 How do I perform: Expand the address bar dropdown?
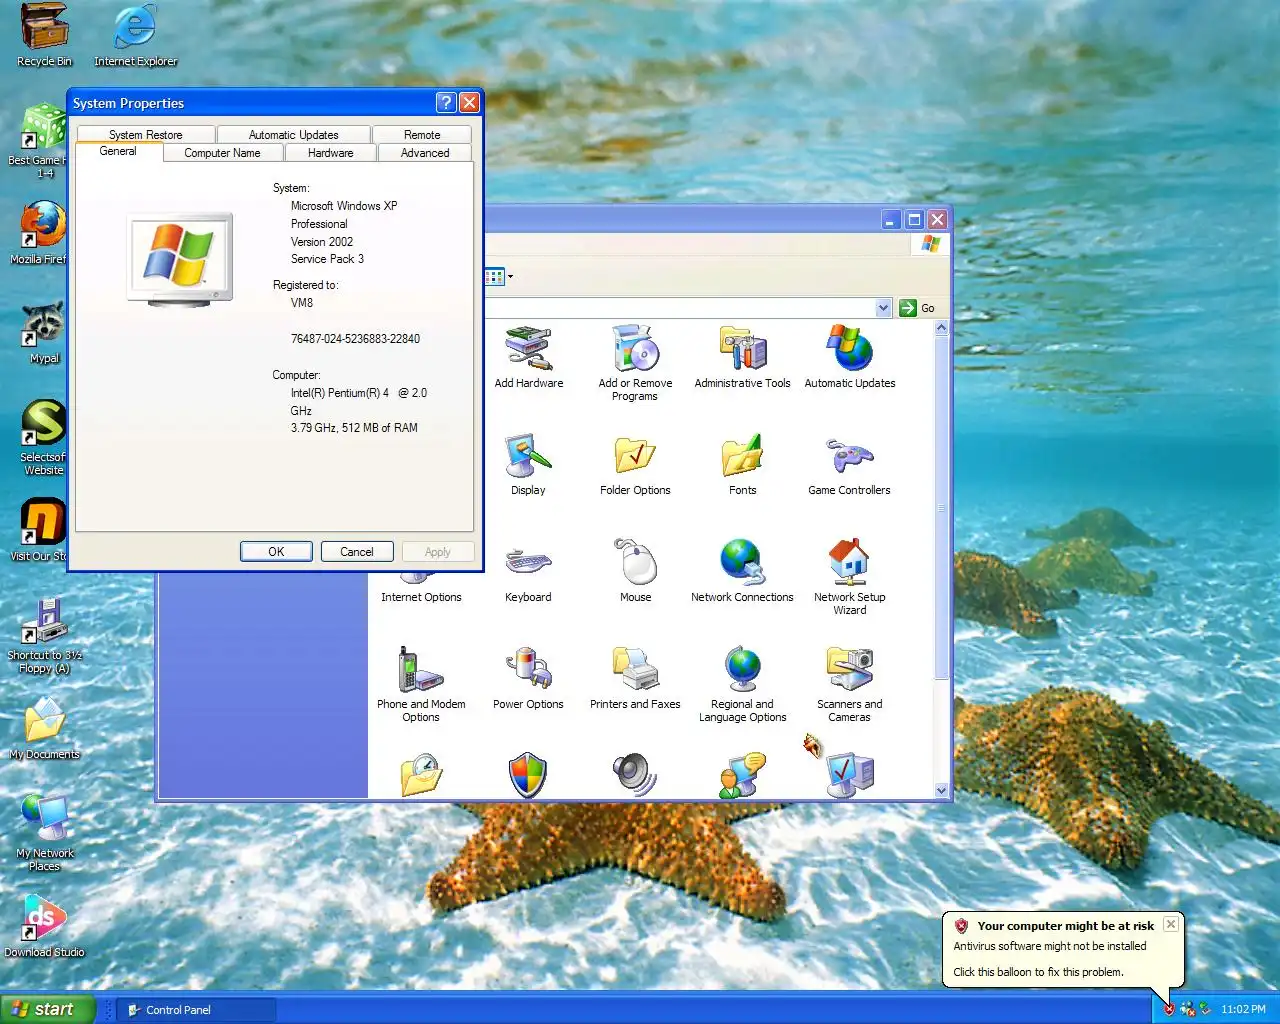883,308
